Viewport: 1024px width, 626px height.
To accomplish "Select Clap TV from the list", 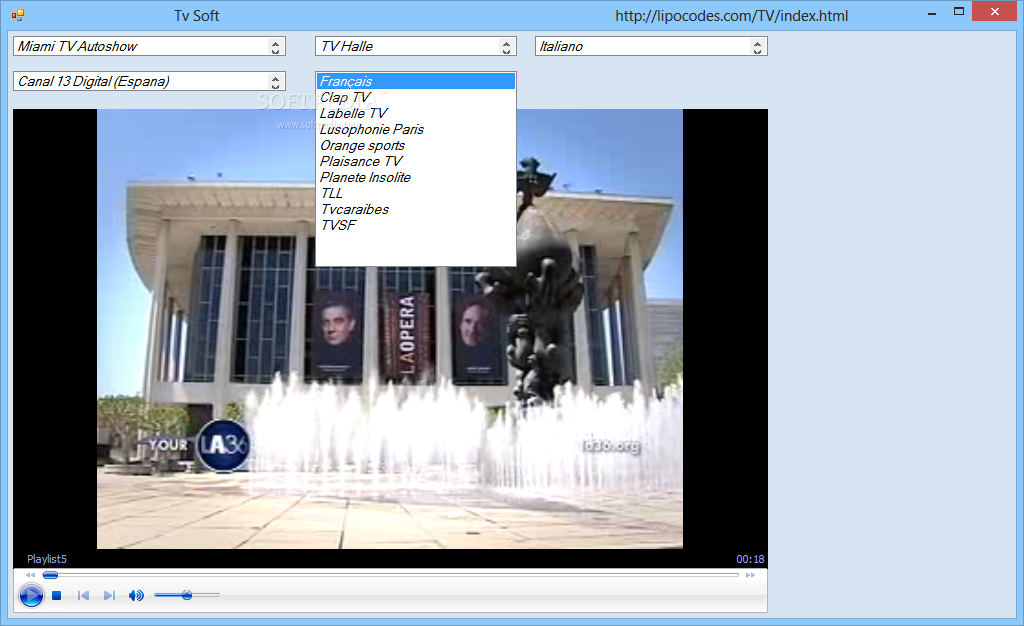I will [415, 97].
